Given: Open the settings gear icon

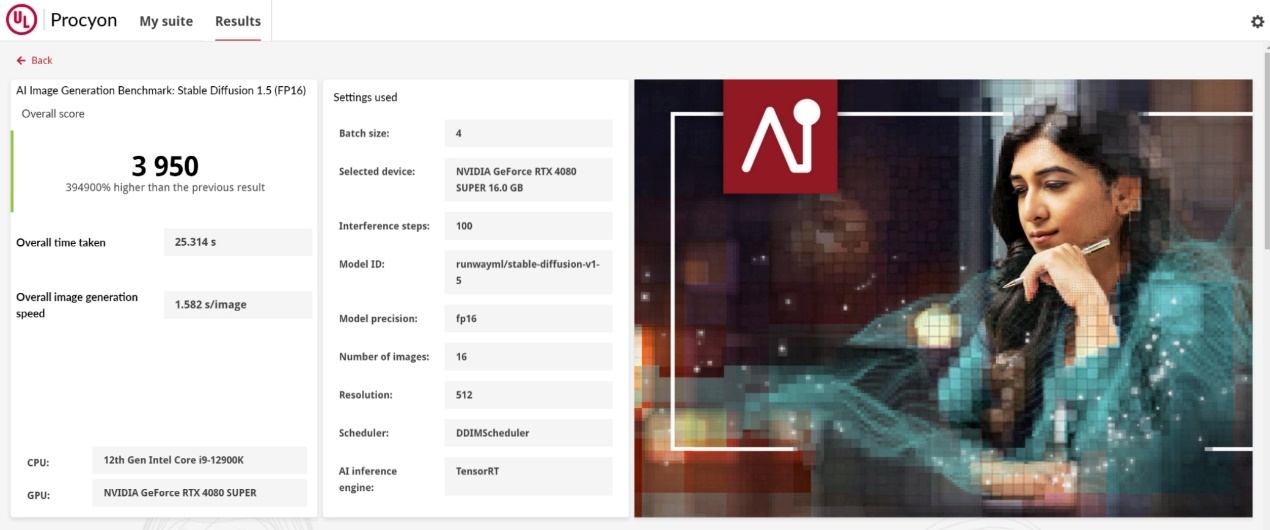Looking at the screenshot, I should [x=1257, y=21].
